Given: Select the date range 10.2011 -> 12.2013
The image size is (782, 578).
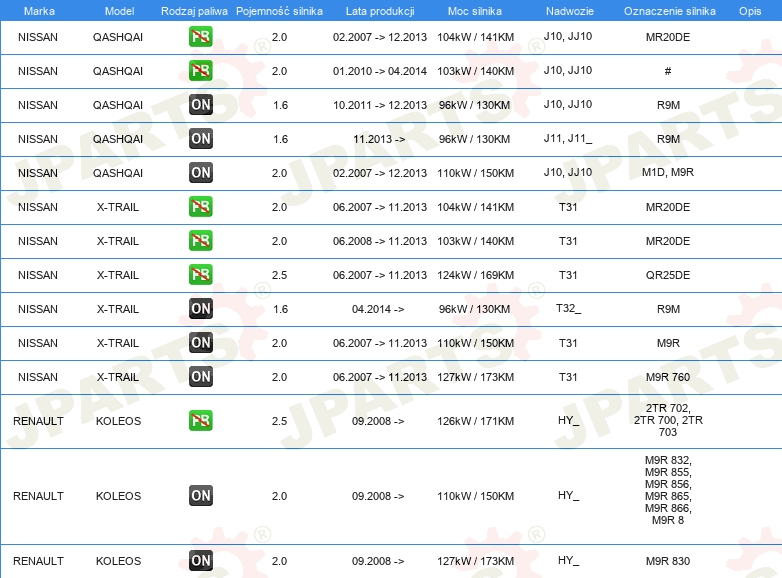Looking at the screenshot, I should [380, 105].
